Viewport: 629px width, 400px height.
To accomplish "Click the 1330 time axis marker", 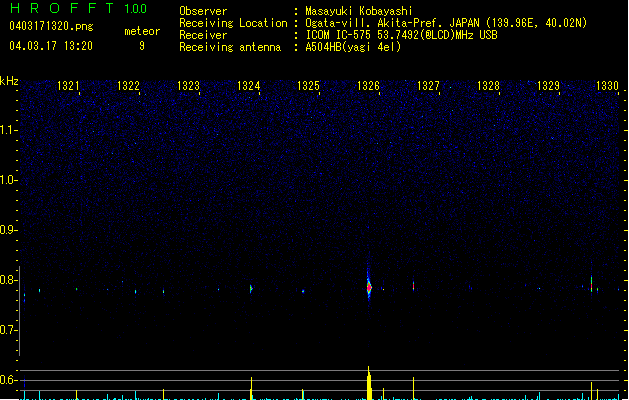I will [x=607, y=85].
